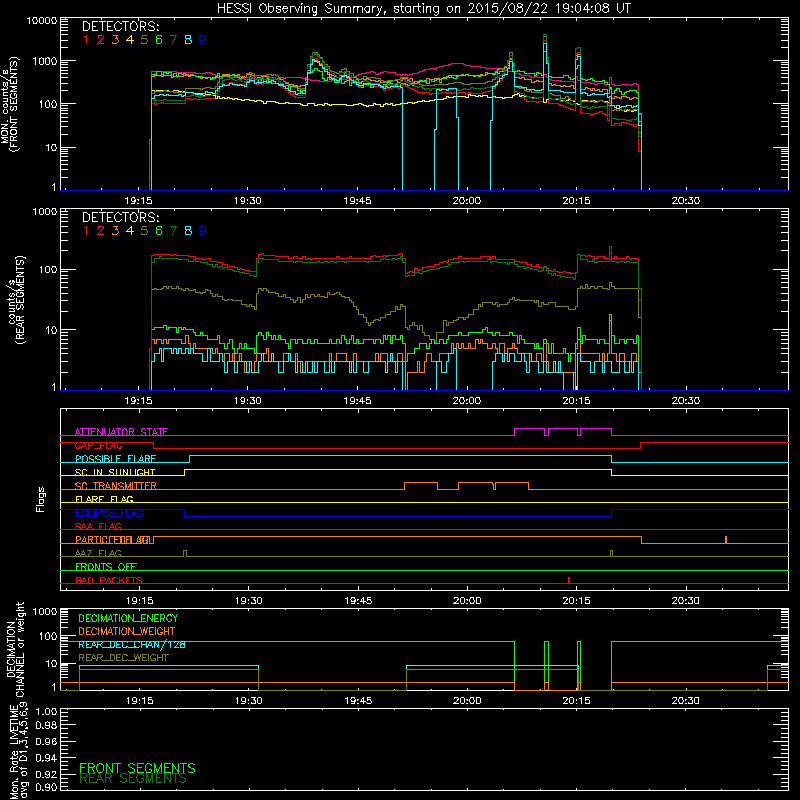This screenshot has height=800, width=800.
Task: Click 20:15 tick label under rear segments plot
Action: 576,401
